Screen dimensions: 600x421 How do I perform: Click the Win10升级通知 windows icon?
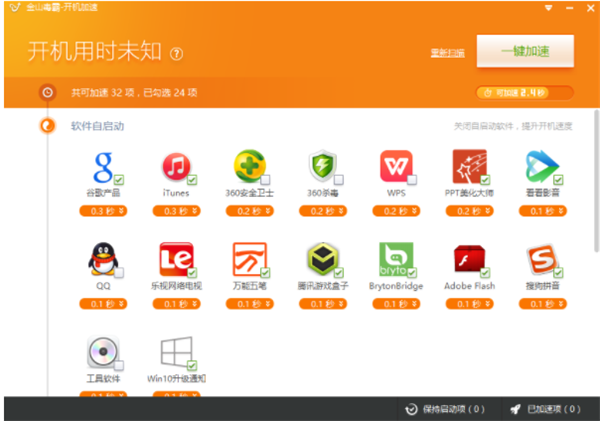click(176, 352)
